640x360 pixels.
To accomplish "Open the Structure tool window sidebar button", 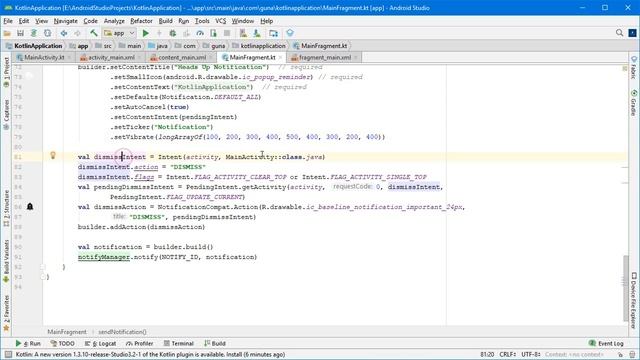I will point(6,208).
